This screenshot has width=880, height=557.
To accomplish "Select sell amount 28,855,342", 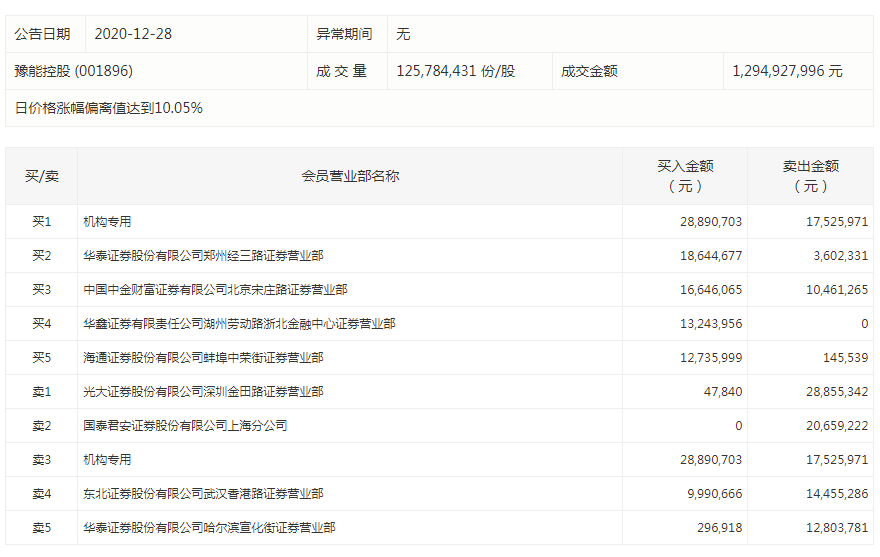I will (837, 392).
